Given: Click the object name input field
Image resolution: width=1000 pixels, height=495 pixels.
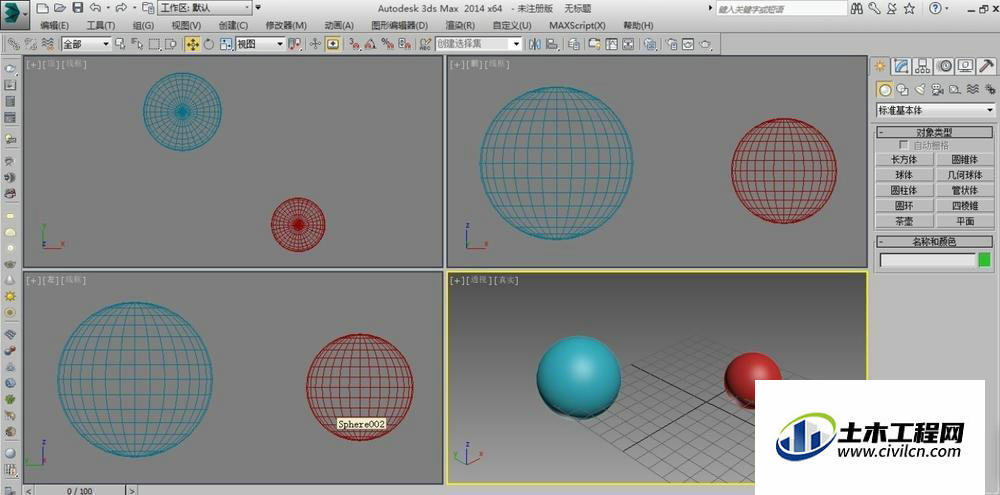Looking at the screenshot, I should coord(927,260).
